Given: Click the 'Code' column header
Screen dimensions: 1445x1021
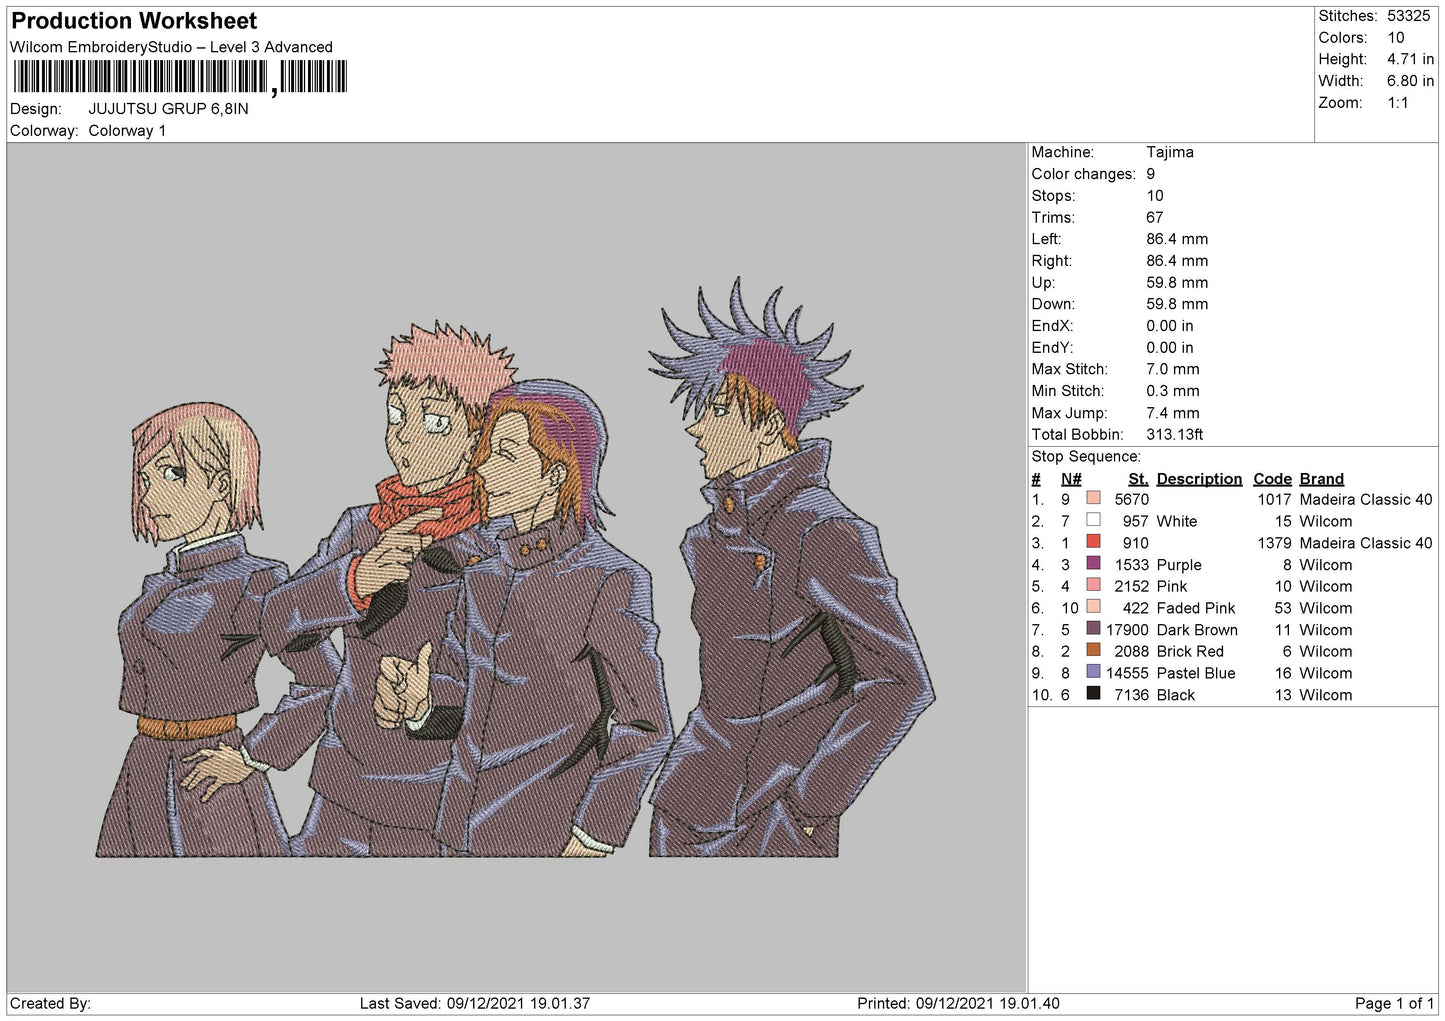Looking at the screenshot, I should pos(1272,479).
